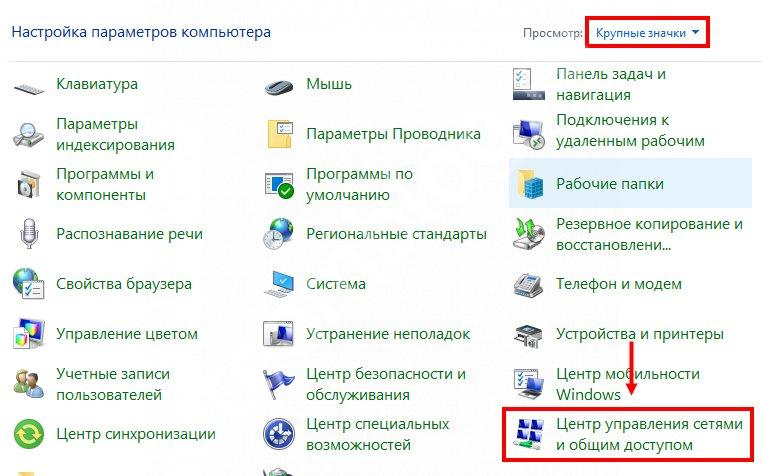The image size is (762, 476).
Task: Click the Резервное копирование и восстановление icon
Action: [529, 234]
